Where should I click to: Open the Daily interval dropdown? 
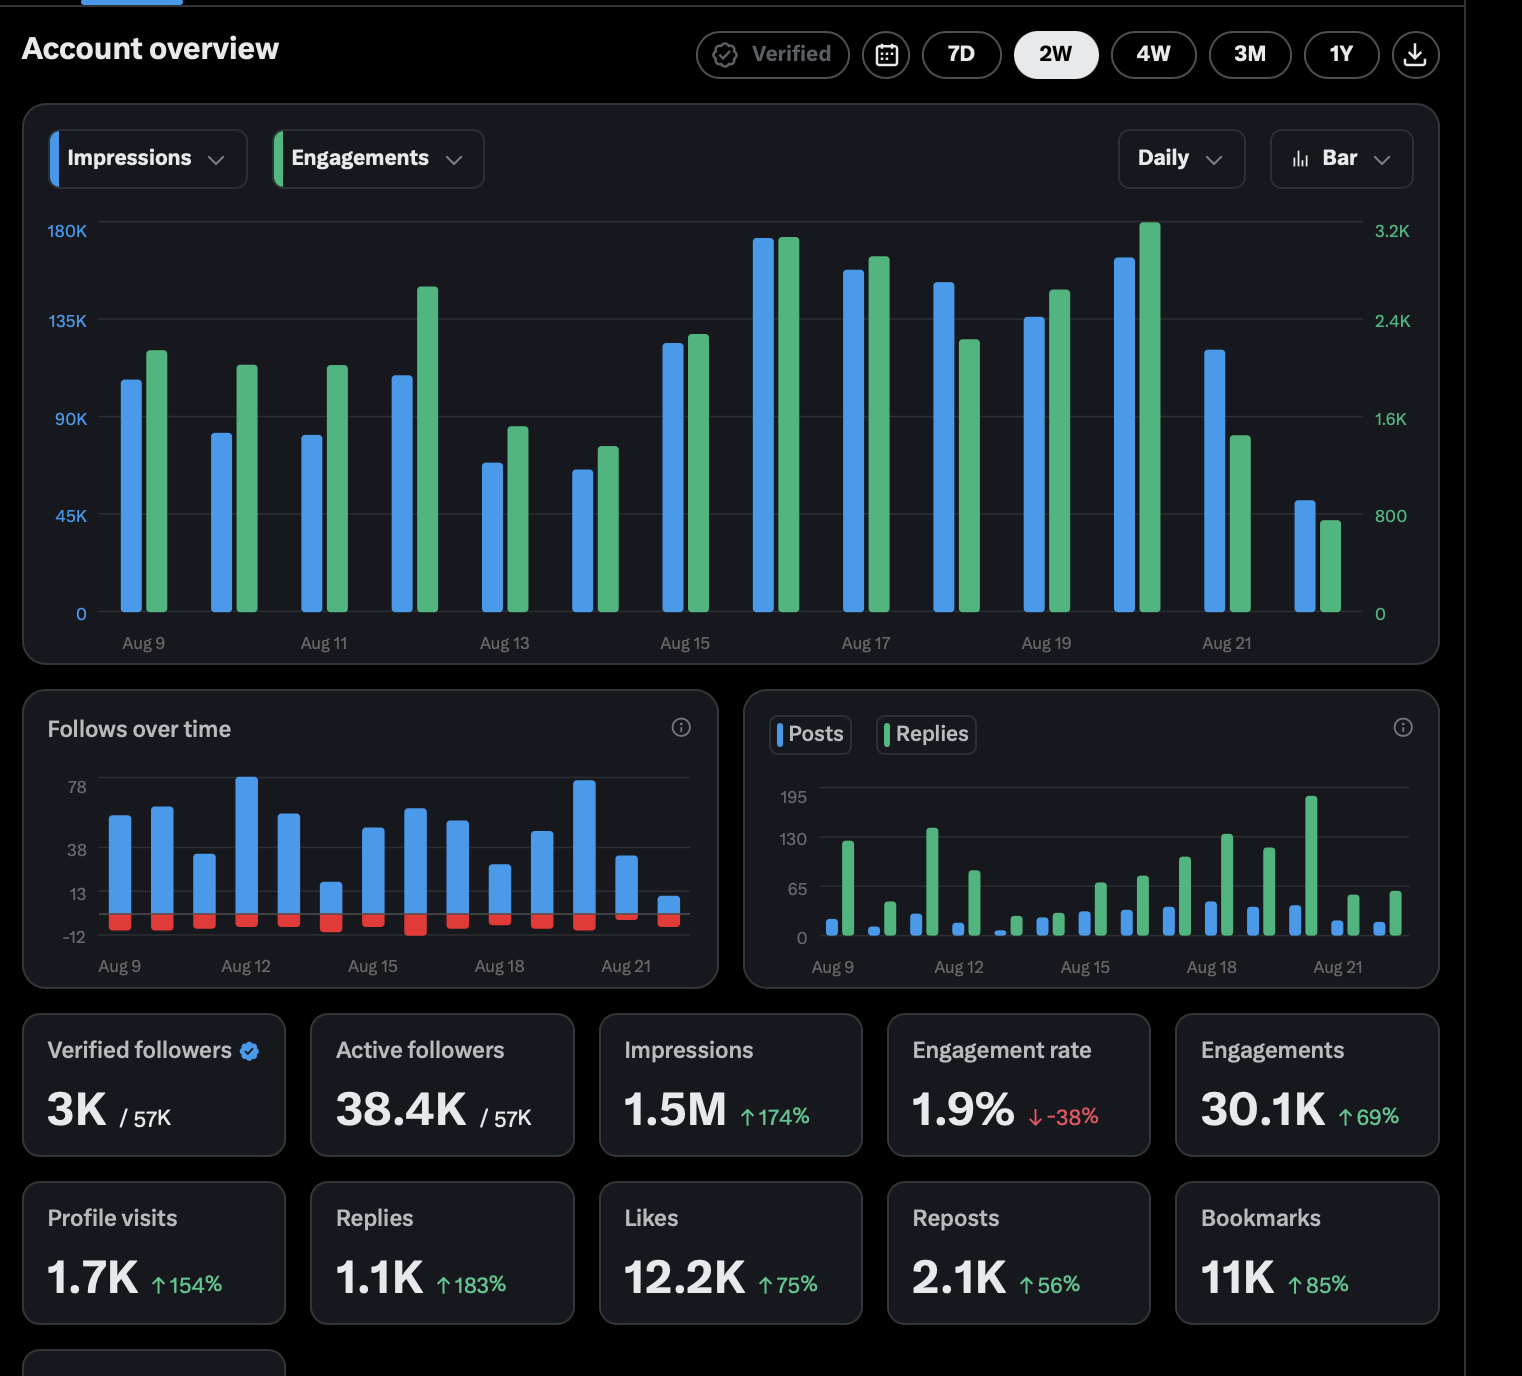click(1181, 159)
